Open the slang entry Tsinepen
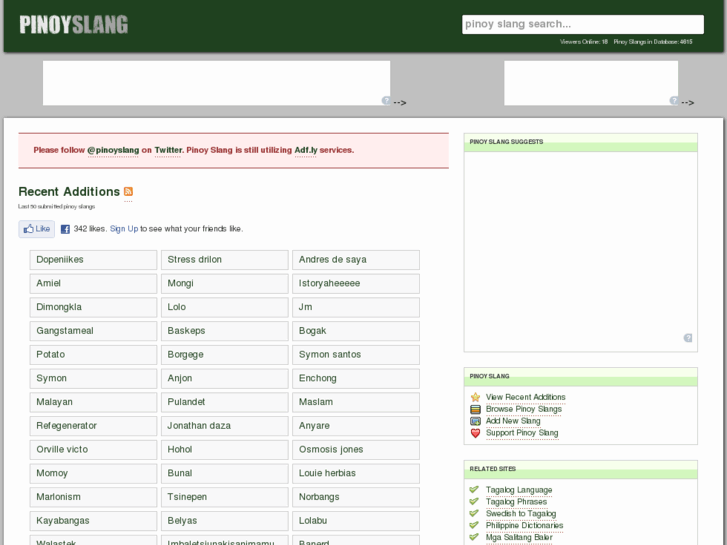 tap(224, 497)
